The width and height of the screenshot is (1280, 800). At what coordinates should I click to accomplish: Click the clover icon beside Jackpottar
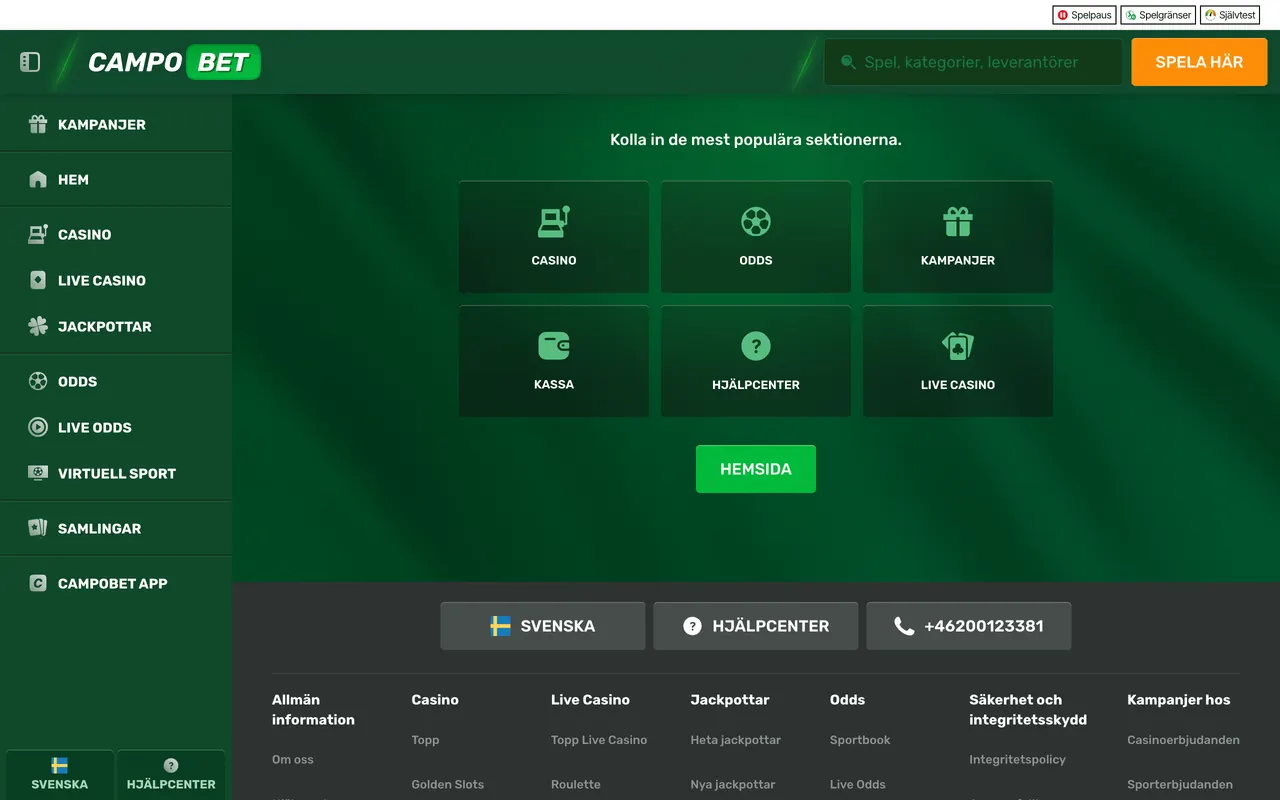coord(38,326)
